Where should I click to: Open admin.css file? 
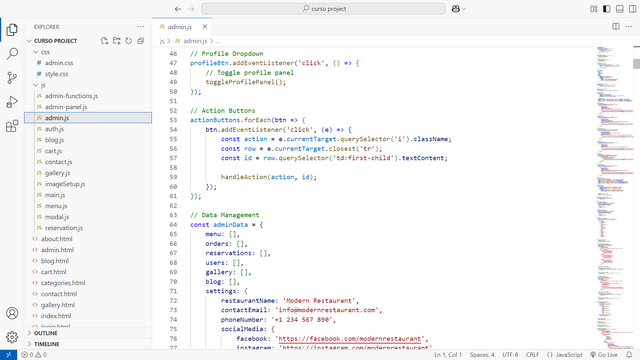coord(59,63)
